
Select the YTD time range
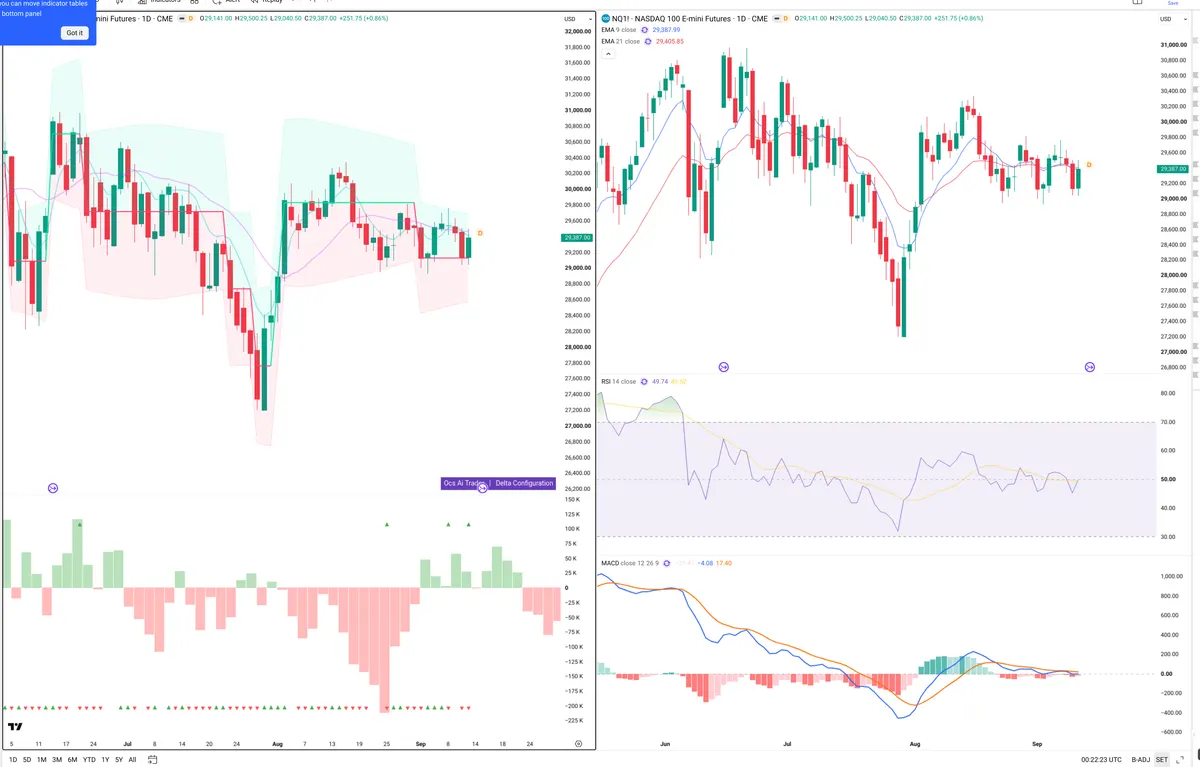89,760
